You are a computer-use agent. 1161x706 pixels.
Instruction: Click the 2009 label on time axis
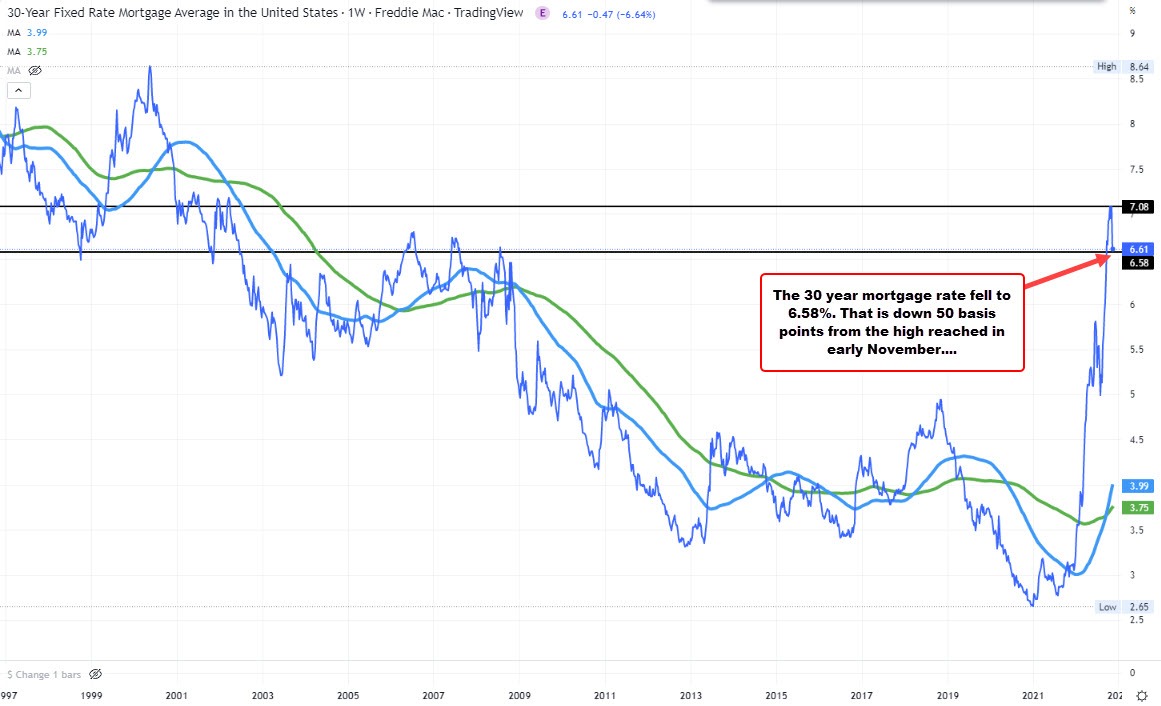[x=519, y=696]
